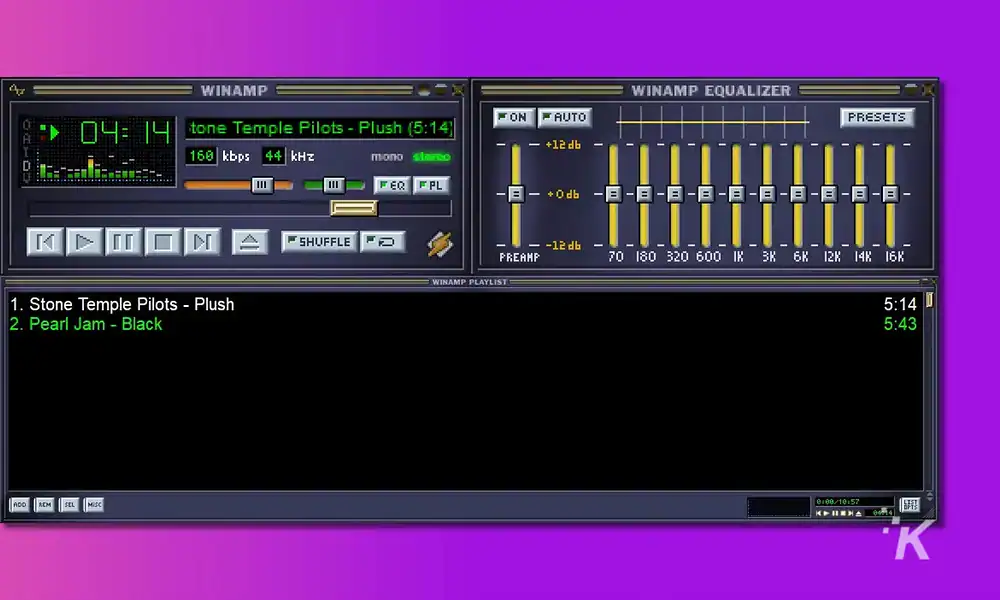The image size is (1000, 600).
Task: Open the playlist with the PL button
Action: pyautogui.click(x=431, y=185)
